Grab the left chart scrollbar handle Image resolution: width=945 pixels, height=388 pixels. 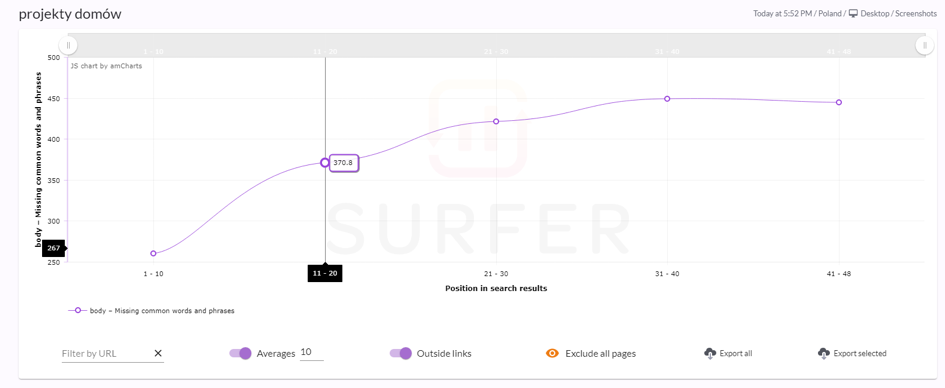click(68, 45)
